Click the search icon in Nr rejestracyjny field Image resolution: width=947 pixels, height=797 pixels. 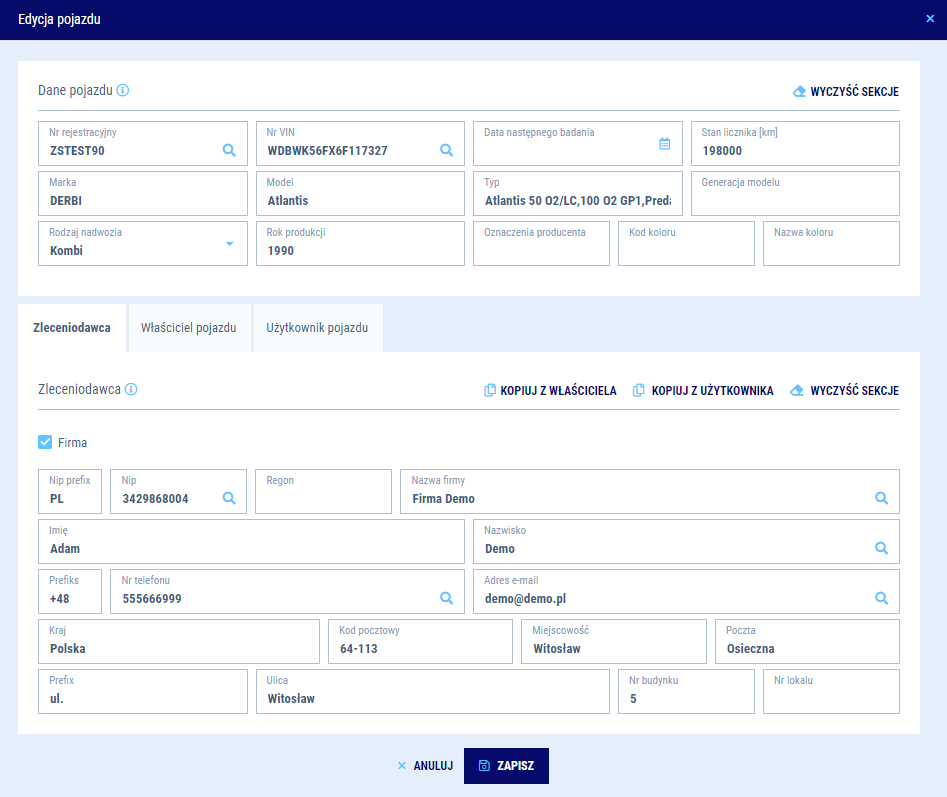(229, 150)
